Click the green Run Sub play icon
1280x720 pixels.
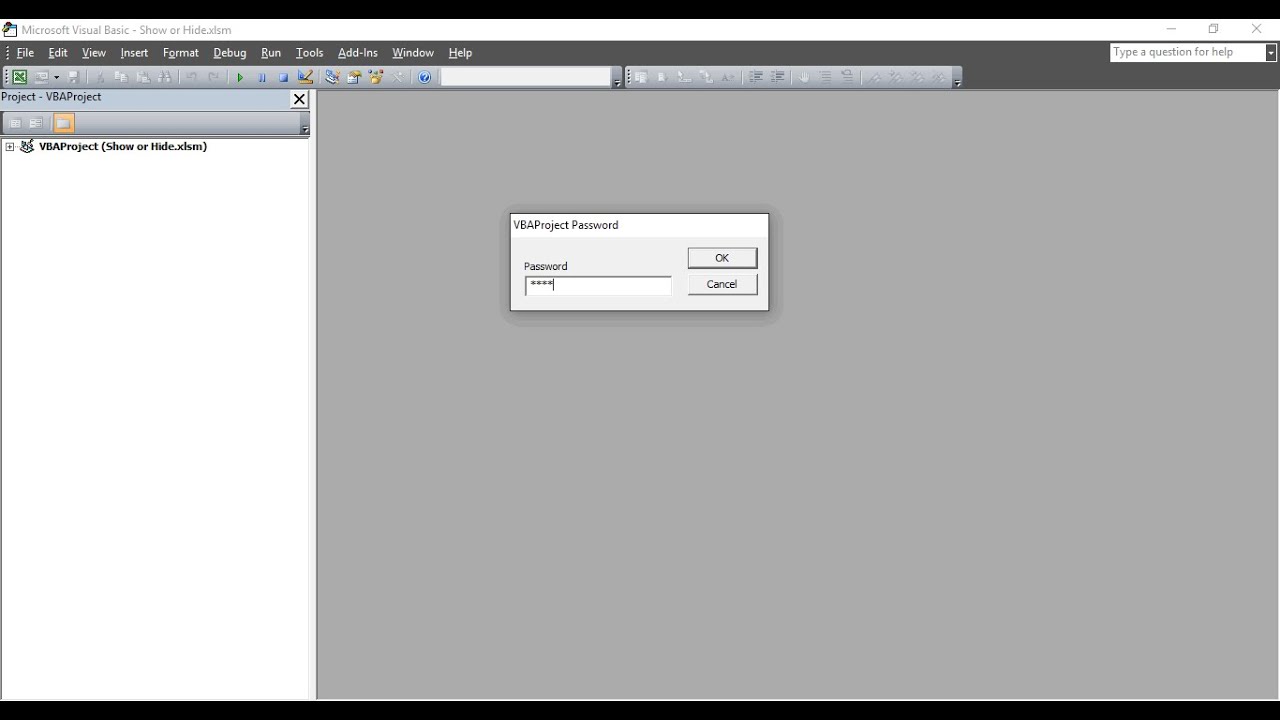pos(239,77)
